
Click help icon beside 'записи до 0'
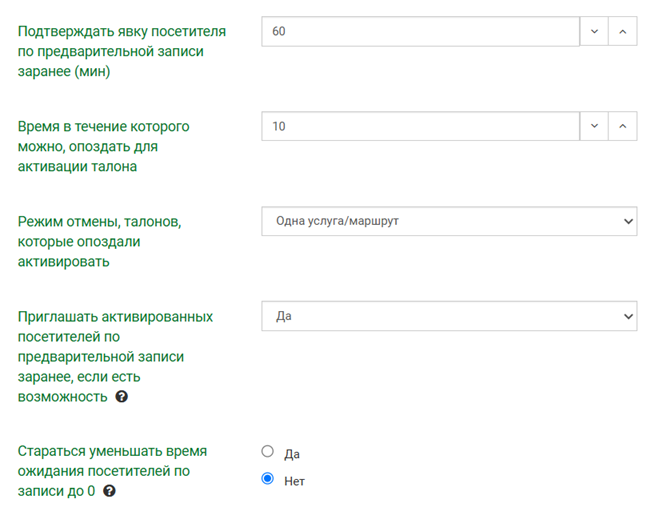pos(109,491)
